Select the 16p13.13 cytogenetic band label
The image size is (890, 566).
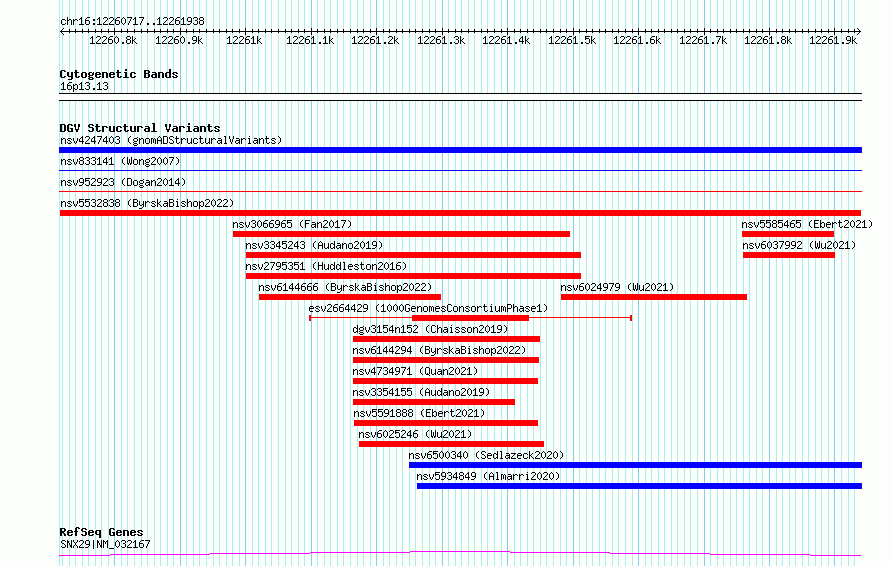[x=84, y=86]
